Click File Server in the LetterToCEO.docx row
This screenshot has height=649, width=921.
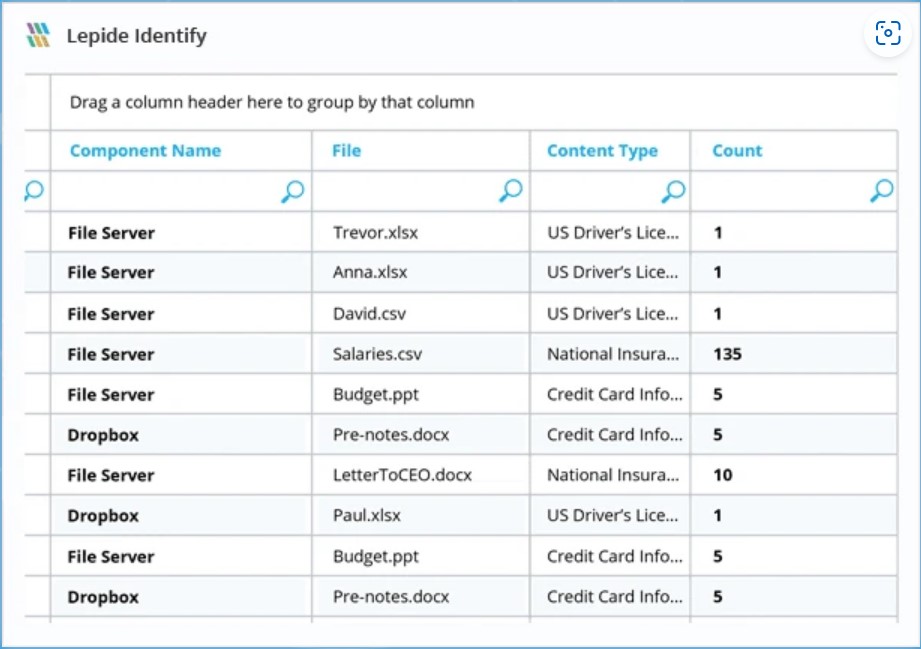[x=111, y=475]
